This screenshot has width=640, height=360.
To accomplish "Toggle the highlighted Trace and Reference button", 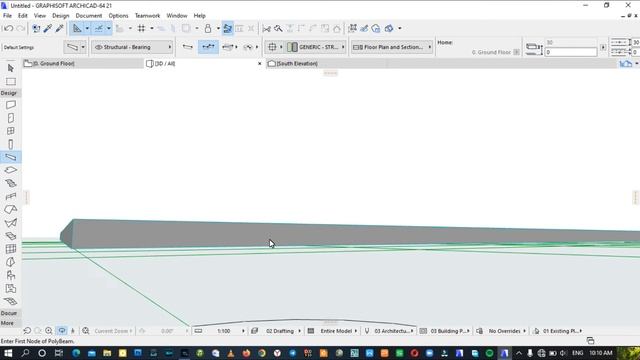I will pos(228,28).
